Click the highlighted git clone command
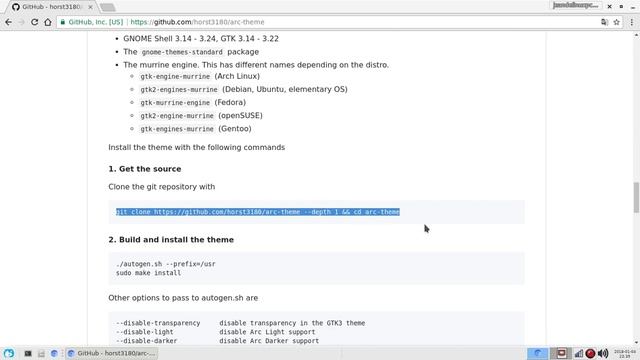 [258, 212]
